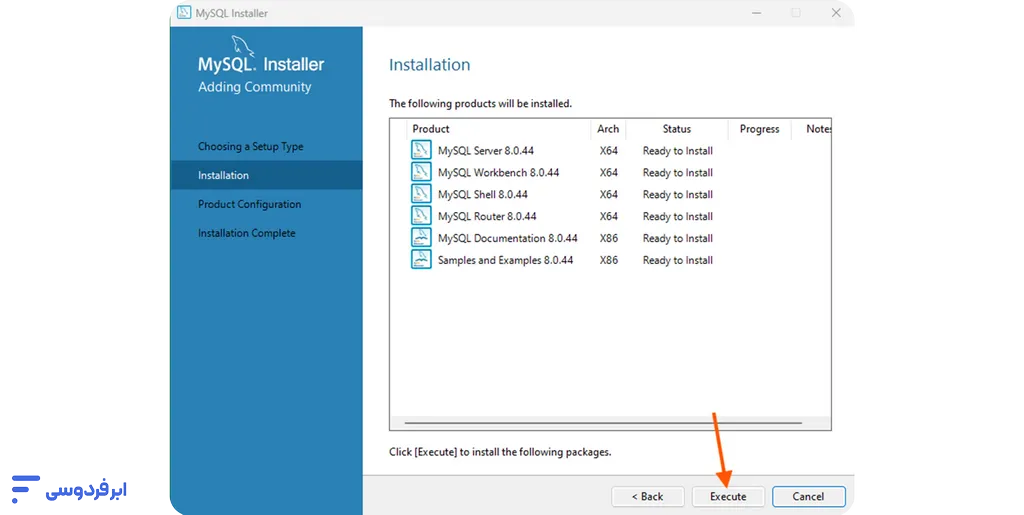Select the Installation step in sidebar

pos(224,176)
